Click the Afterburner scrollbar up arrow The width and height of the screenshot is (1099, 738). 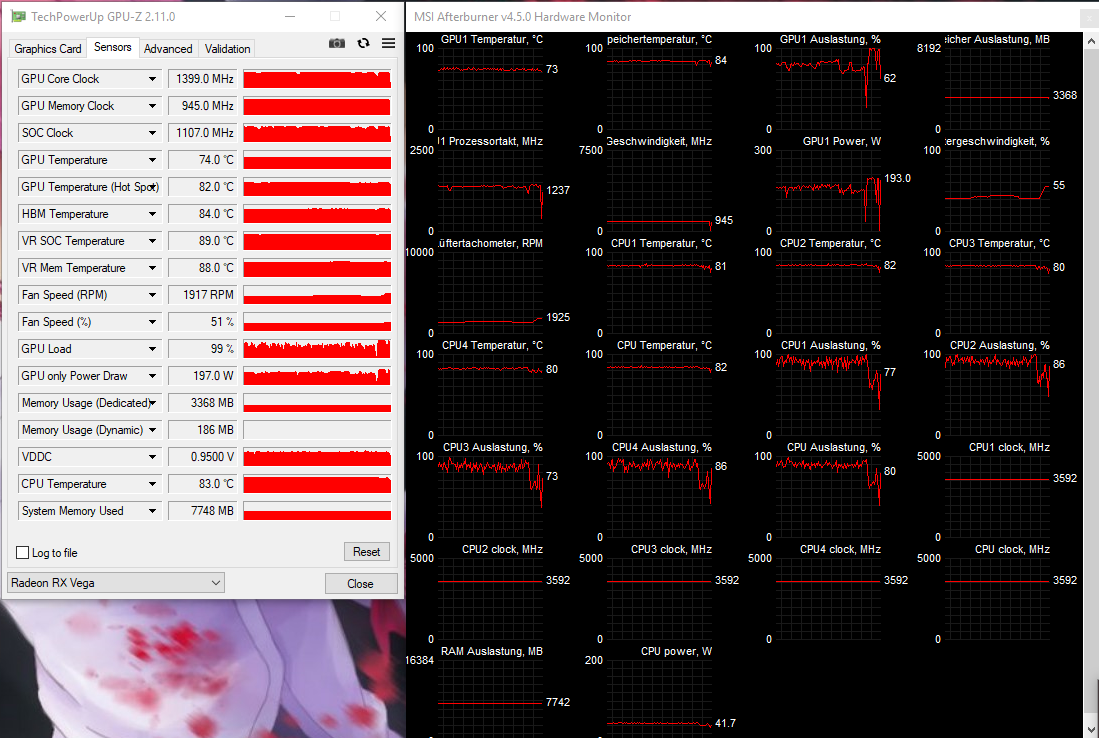point(1091,41)
